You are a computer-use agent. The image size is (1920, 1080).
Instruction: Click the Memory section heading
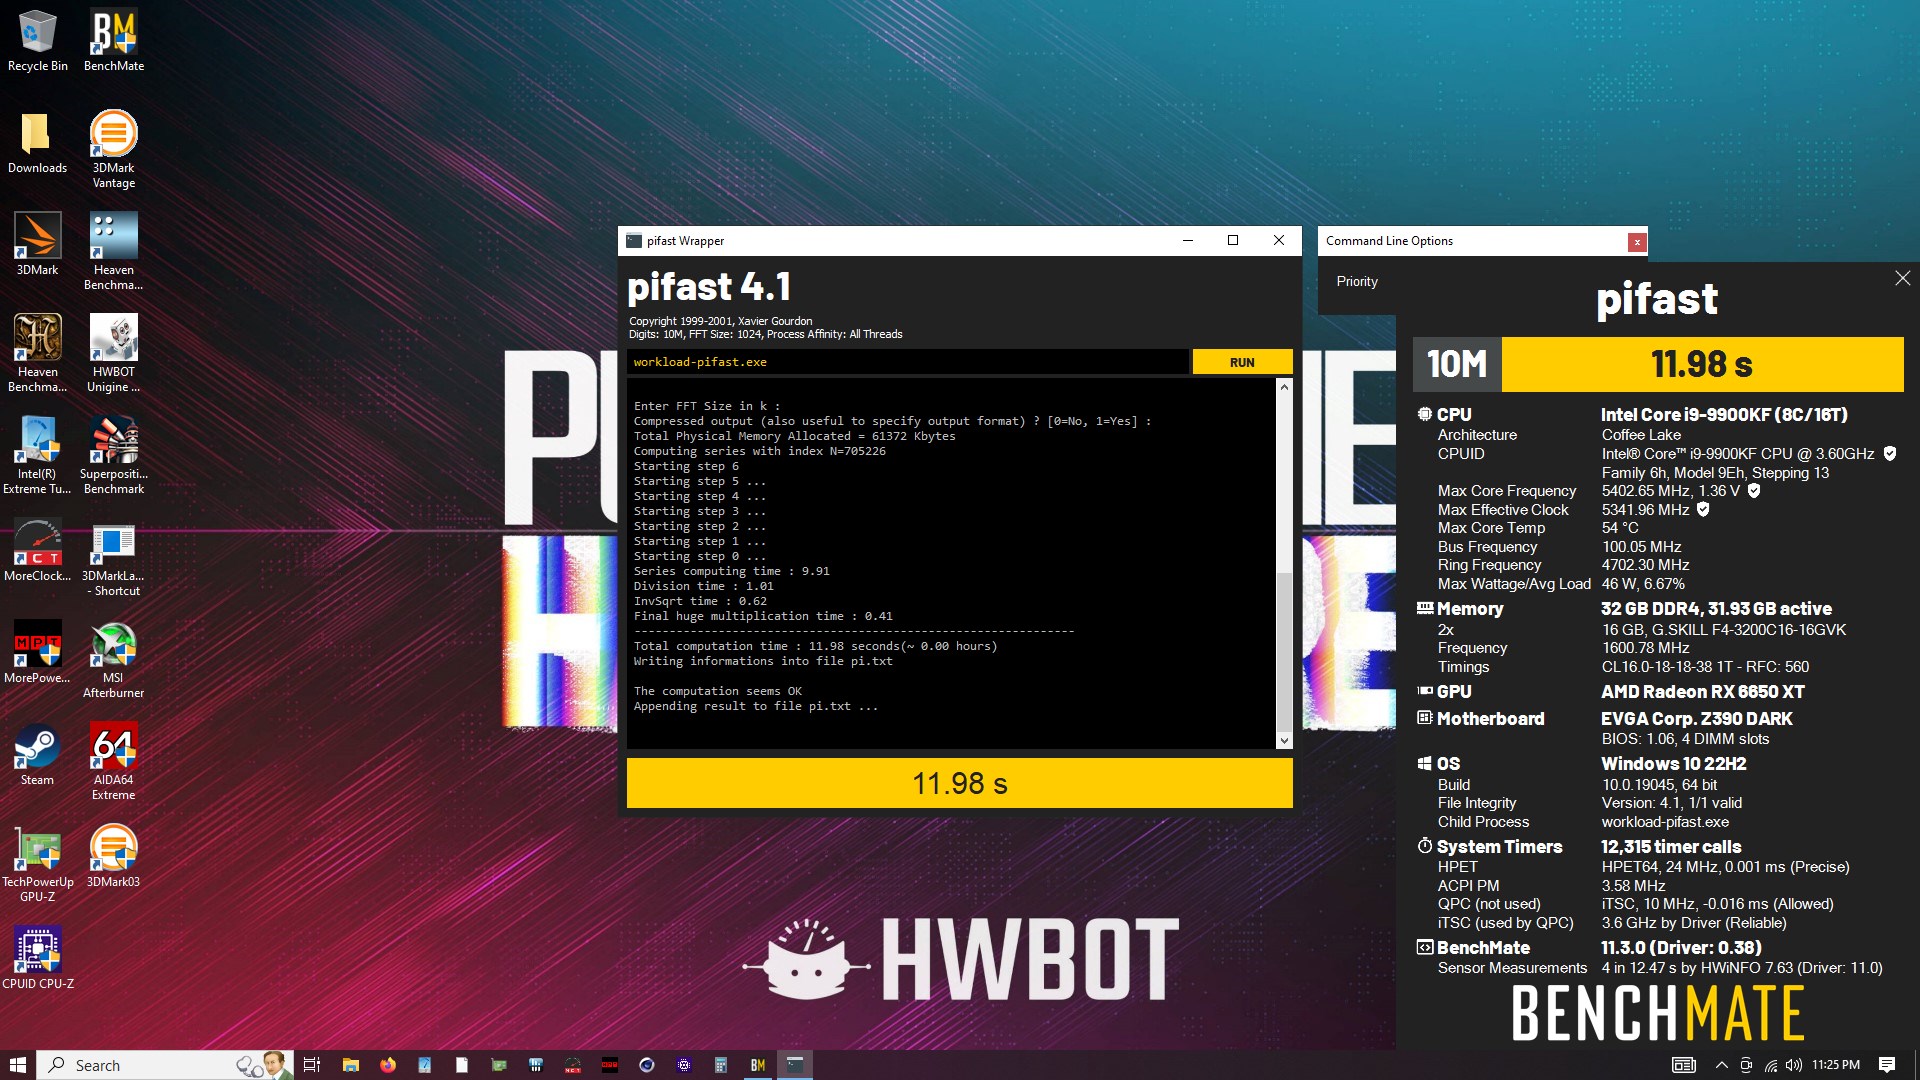[1469, 609]
